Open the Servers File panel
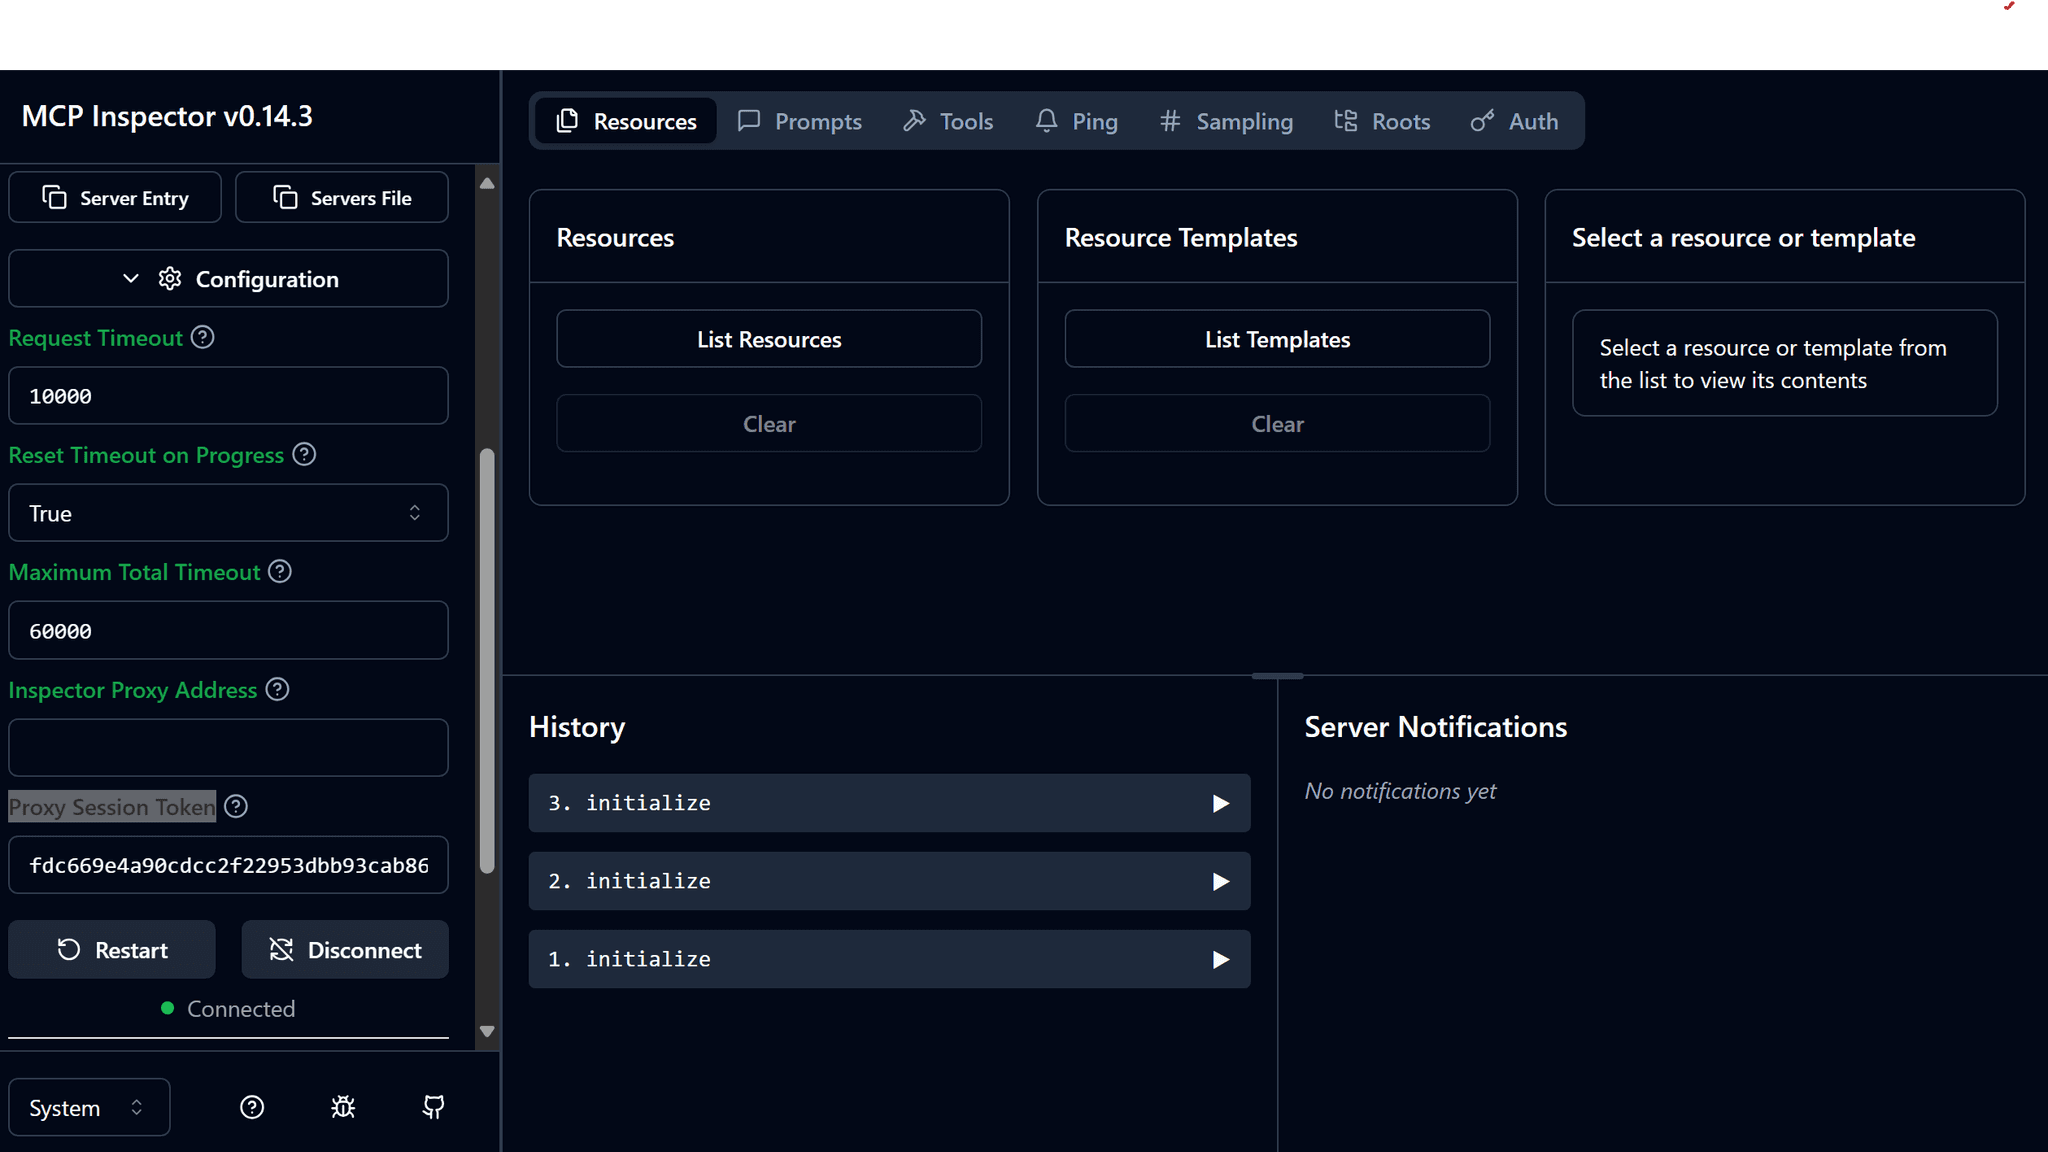Viewport: 2048px width, 1152px height. pyautogui.click(x=341, y=197)
